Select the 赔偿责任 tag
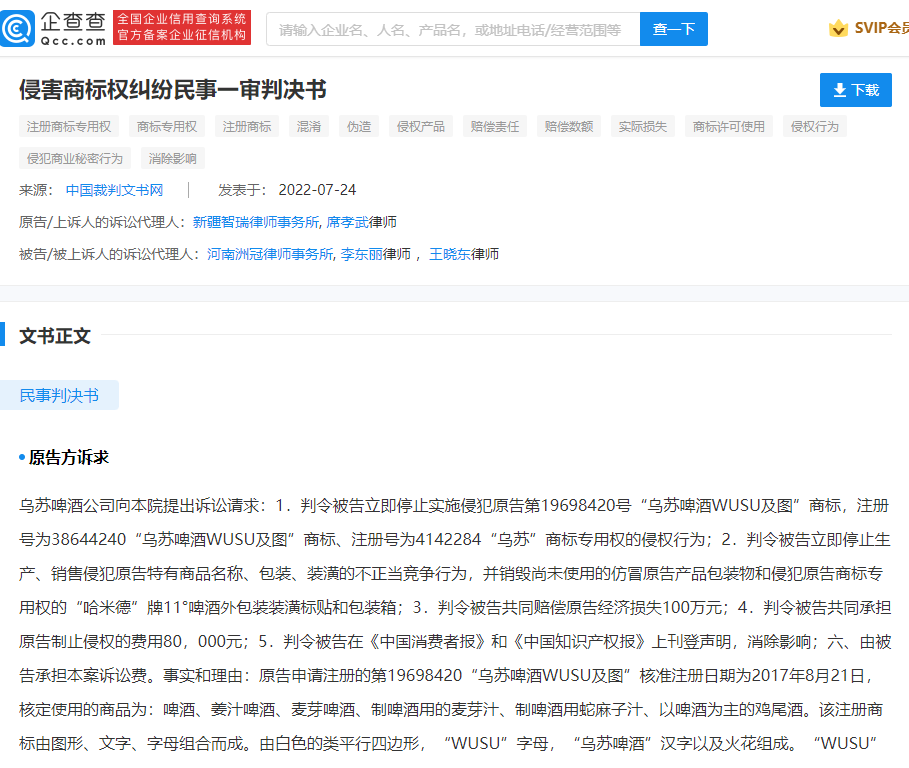 pyautogui.click(x=495, y=126)
